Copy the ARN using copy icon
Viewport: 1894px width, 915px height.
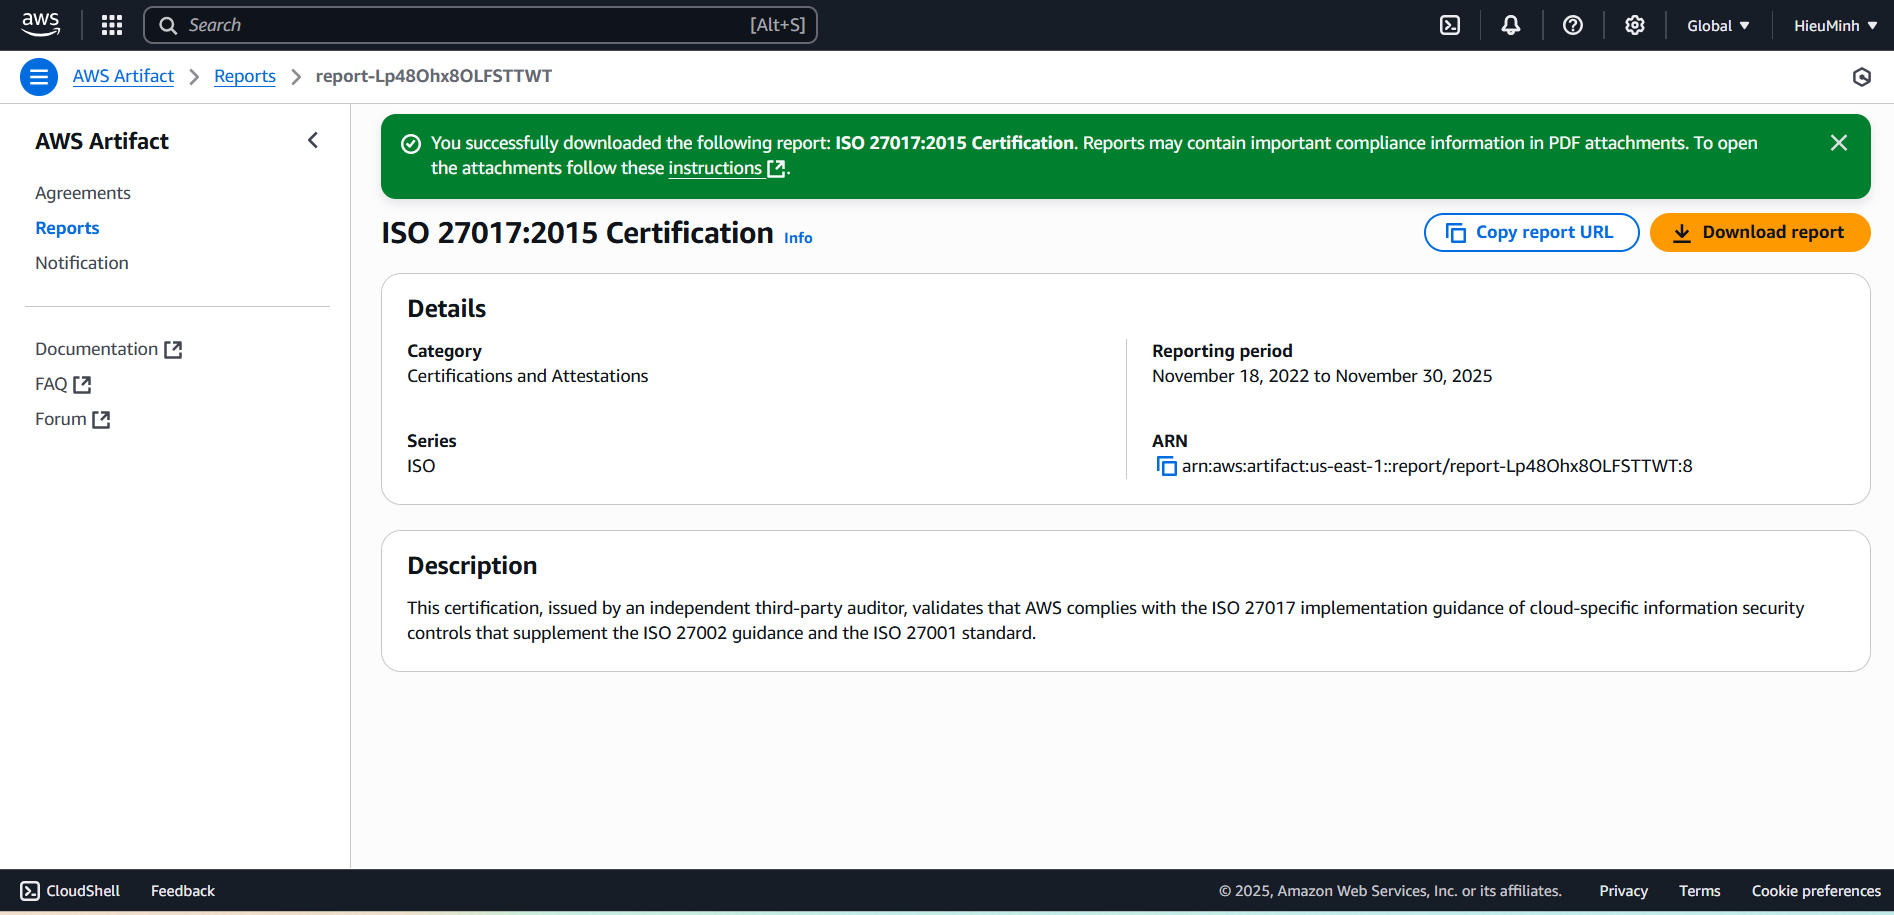[1166, 466]
